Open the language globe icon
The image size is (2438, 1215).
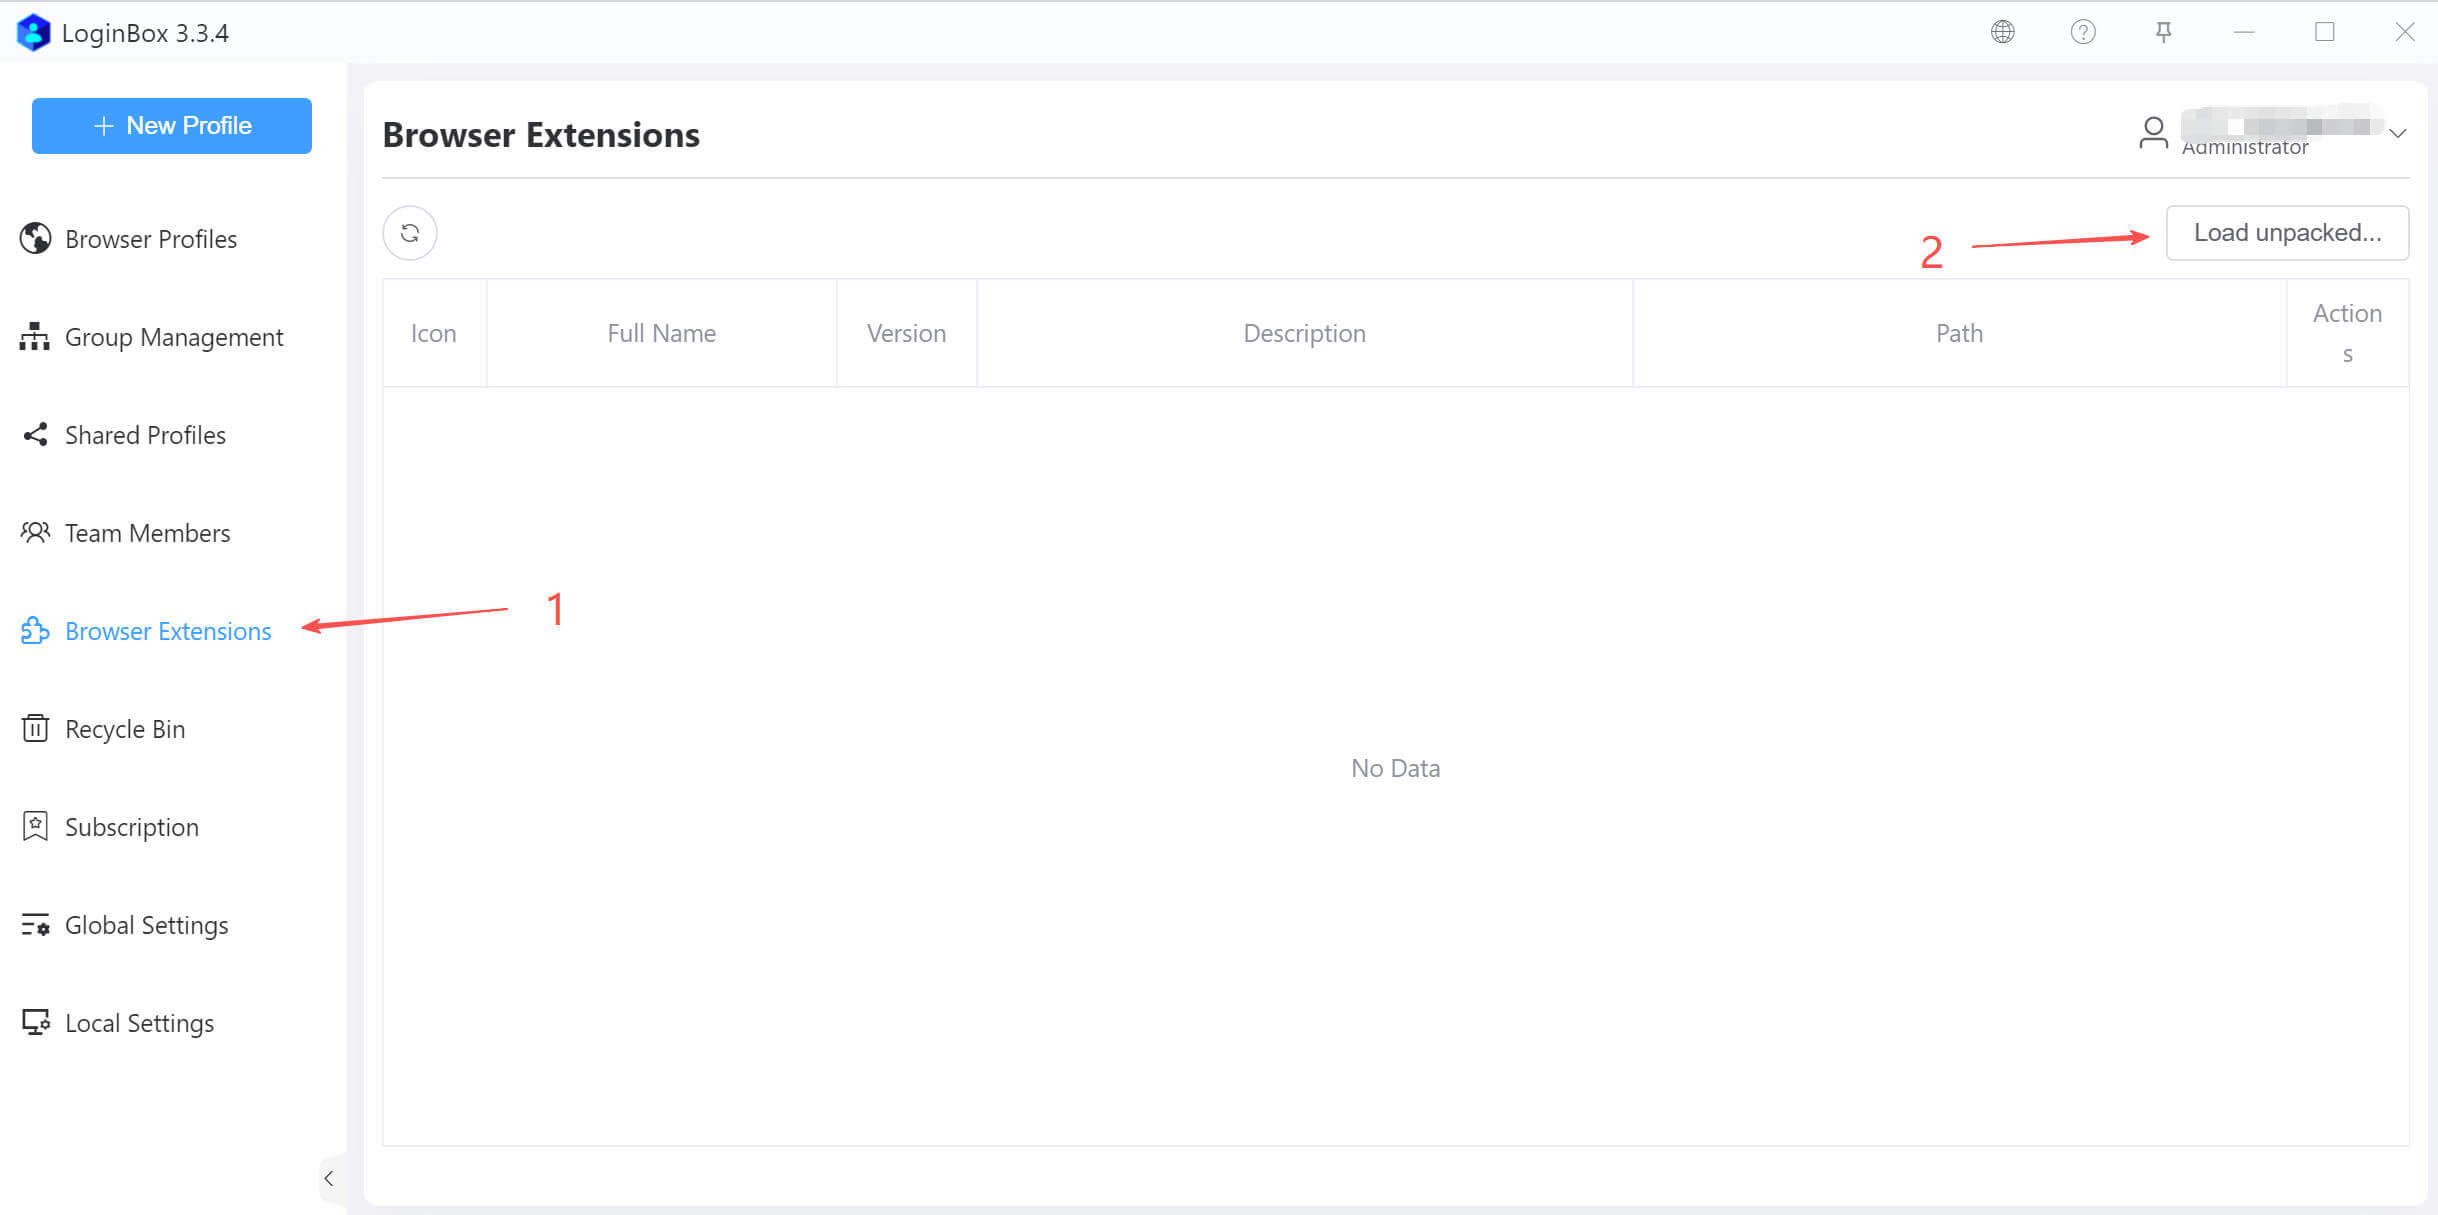(2002, 32)
